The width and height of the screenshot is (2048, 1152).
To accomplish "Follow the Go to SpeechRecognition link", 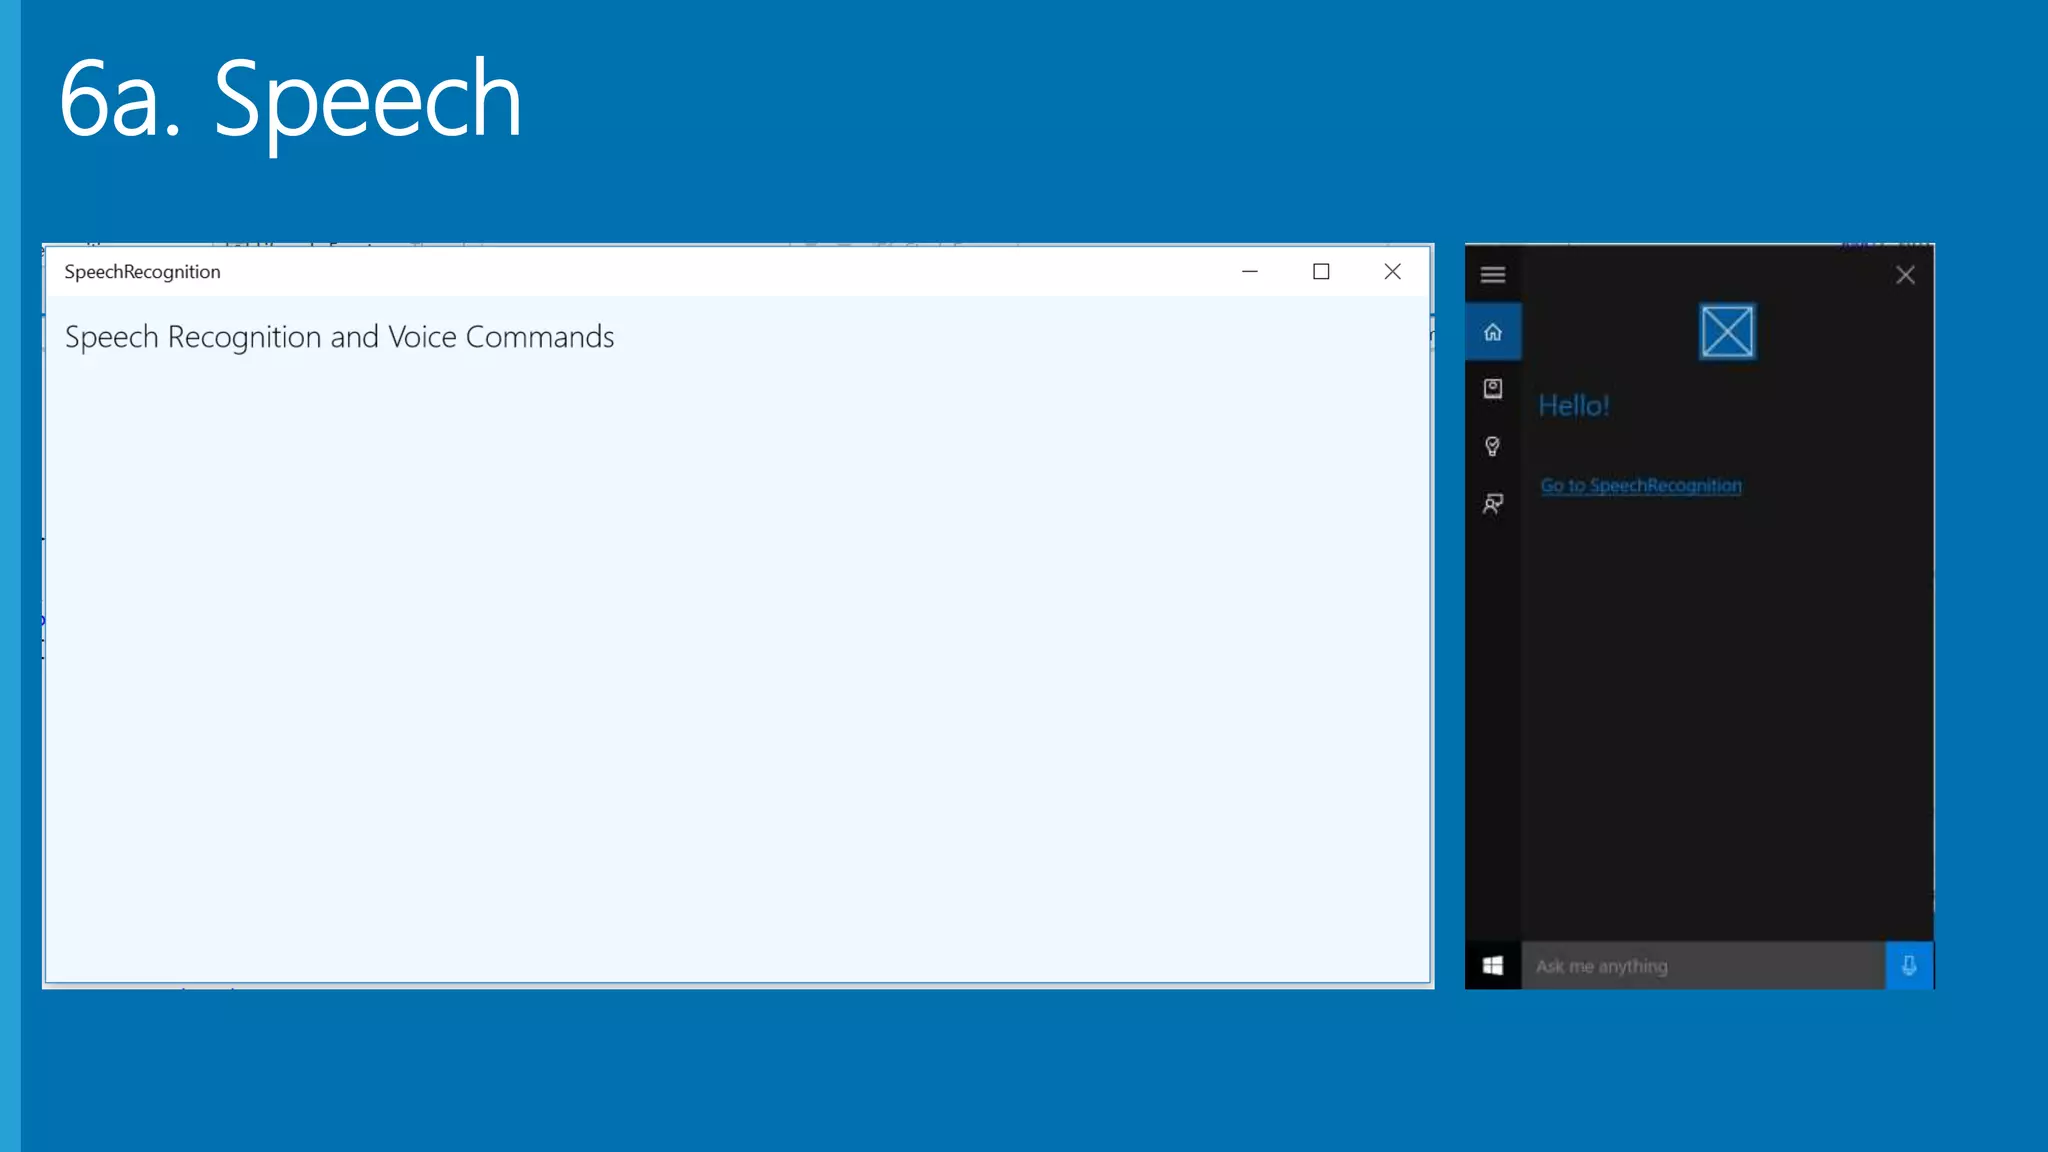I will [x=1640, y=485].
